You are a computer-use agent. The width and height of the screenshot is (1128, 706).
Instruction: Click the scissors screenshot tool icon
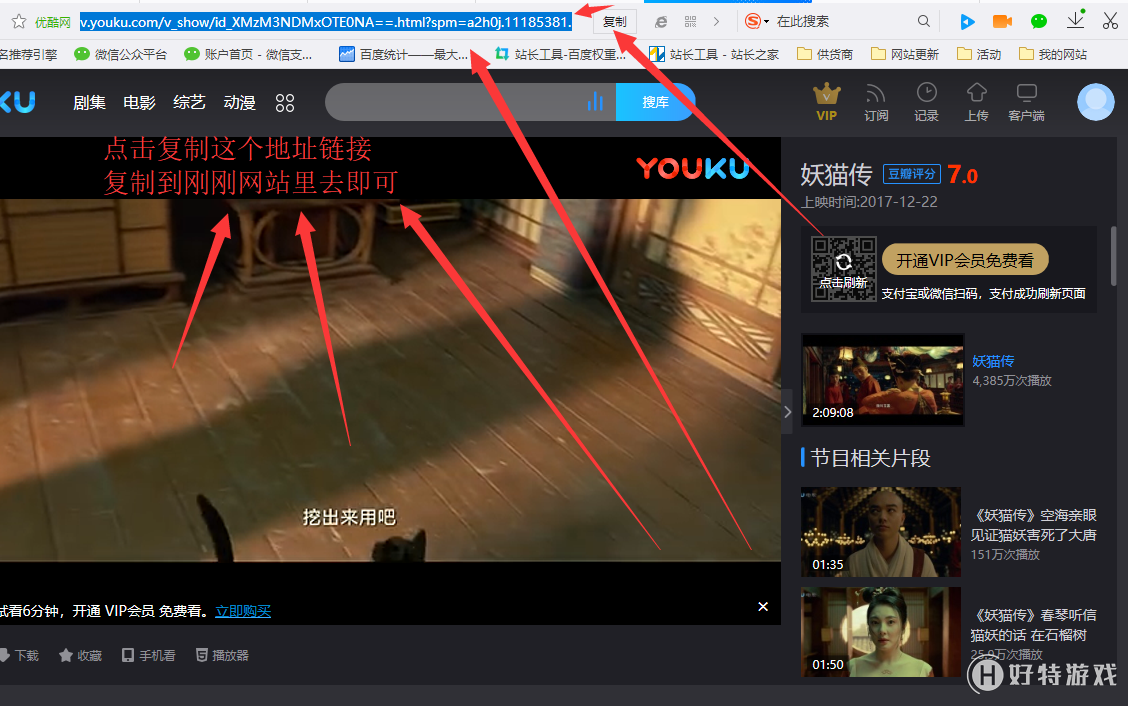point(1110,21)
